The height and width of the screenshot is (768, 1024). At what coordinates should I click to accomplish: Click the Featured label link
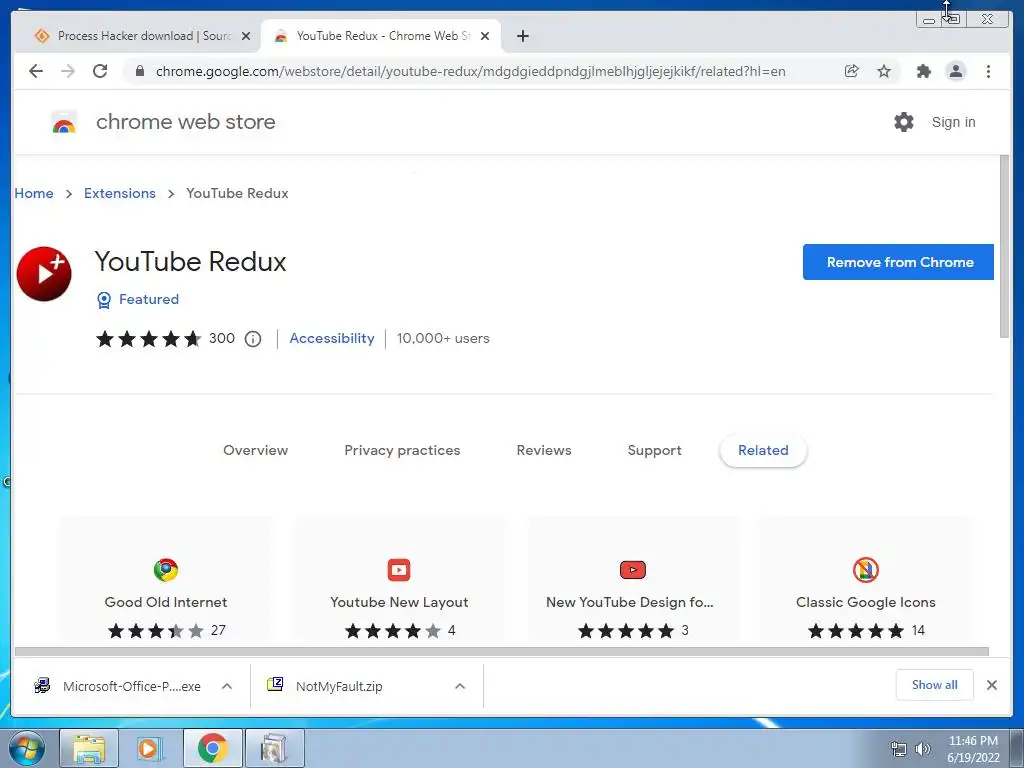(149, 299)
